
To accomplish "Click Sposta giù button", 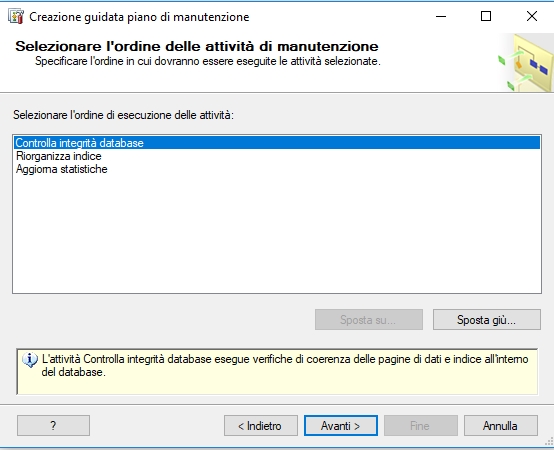I will [x=487, y=320].
